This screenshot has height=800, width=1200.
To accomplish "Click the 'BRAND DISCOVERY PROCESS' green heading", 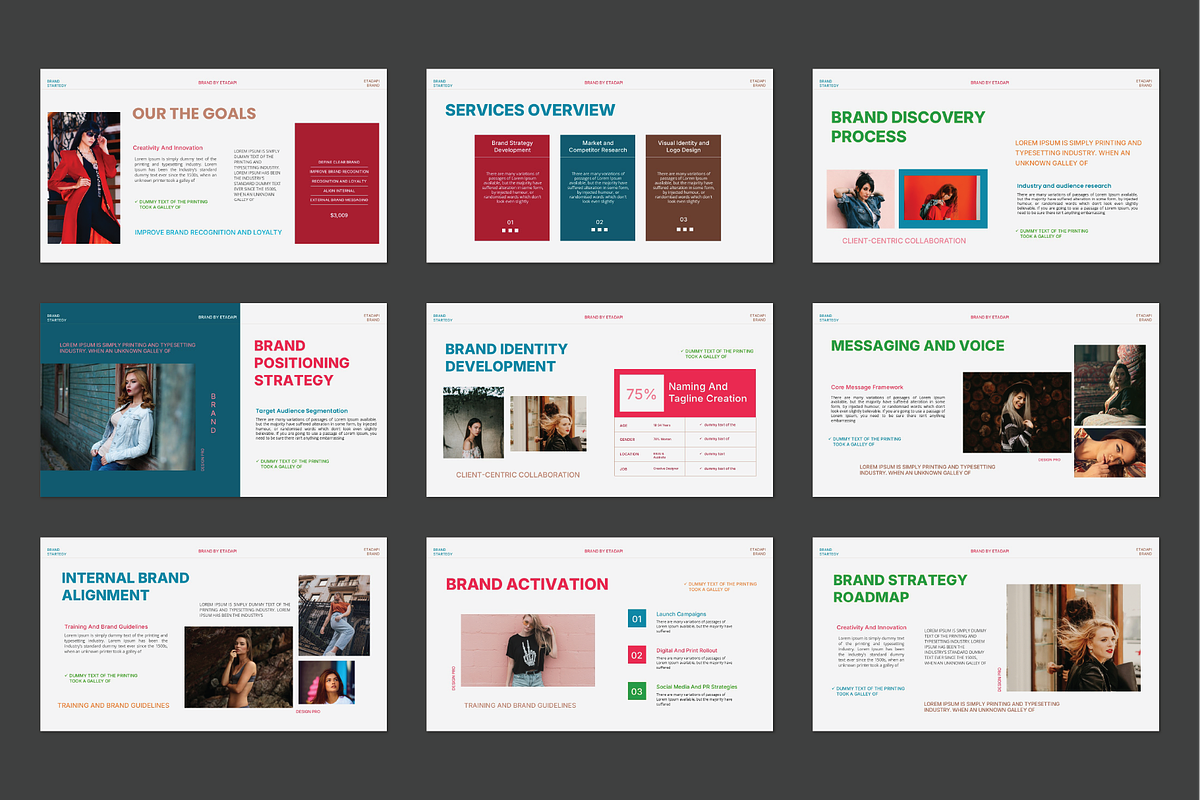I will (x=908, y=127).
